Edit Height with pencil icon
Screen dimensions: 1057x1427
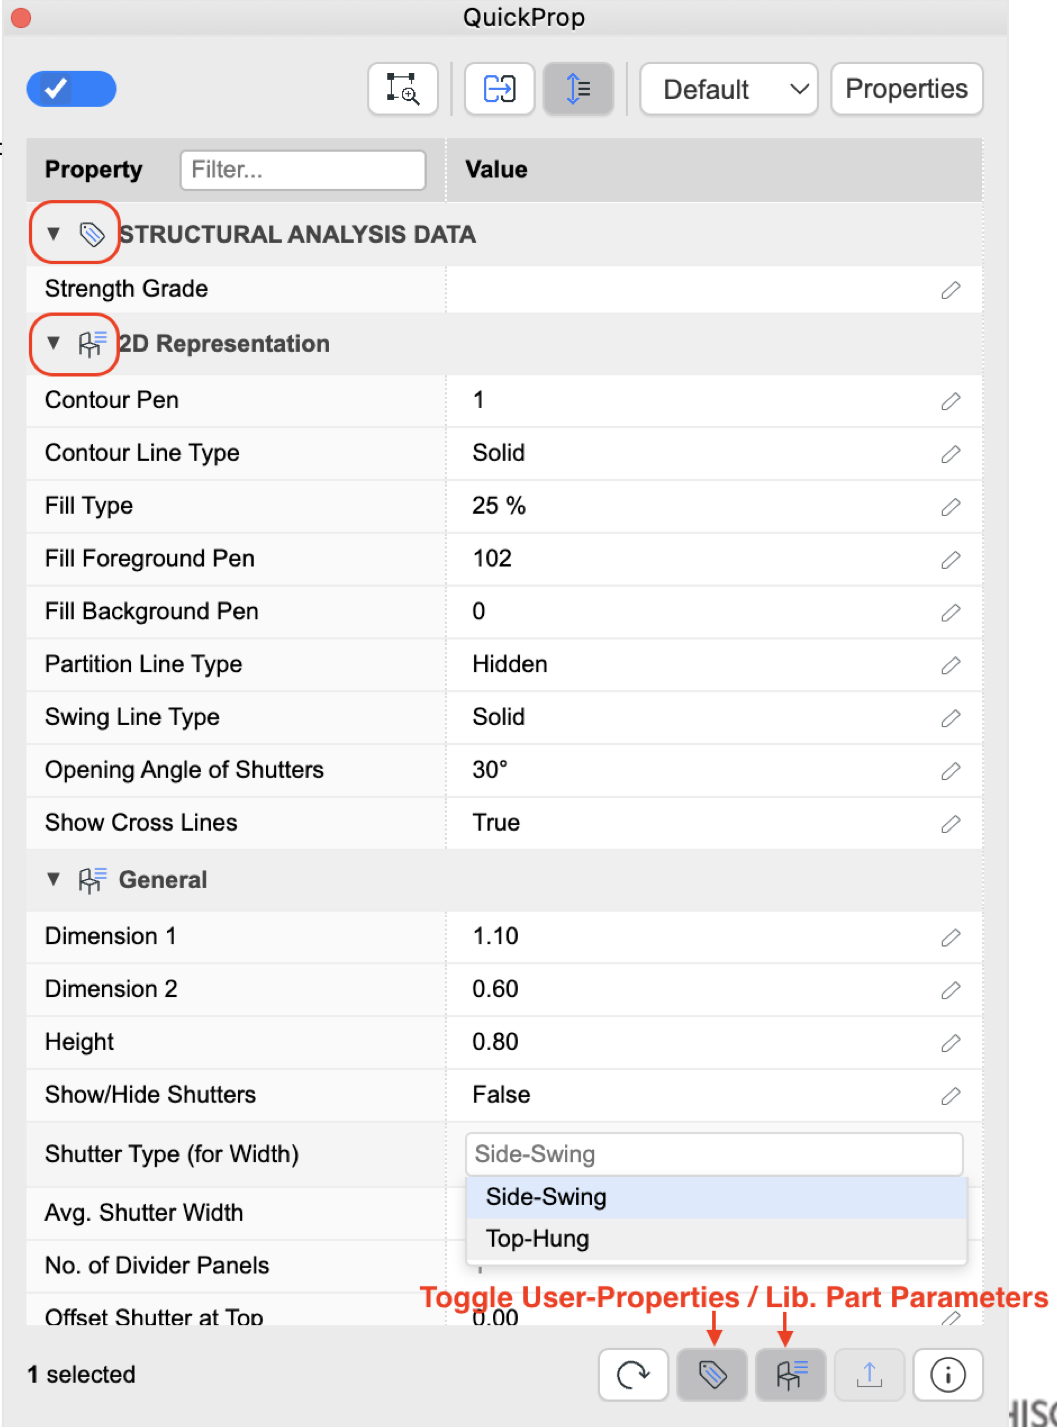point(951,1043)
